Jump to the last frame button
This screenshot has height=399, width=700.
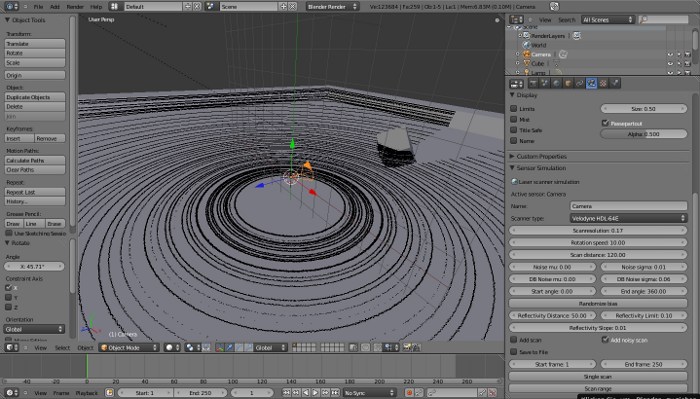[x=335, y=393]
